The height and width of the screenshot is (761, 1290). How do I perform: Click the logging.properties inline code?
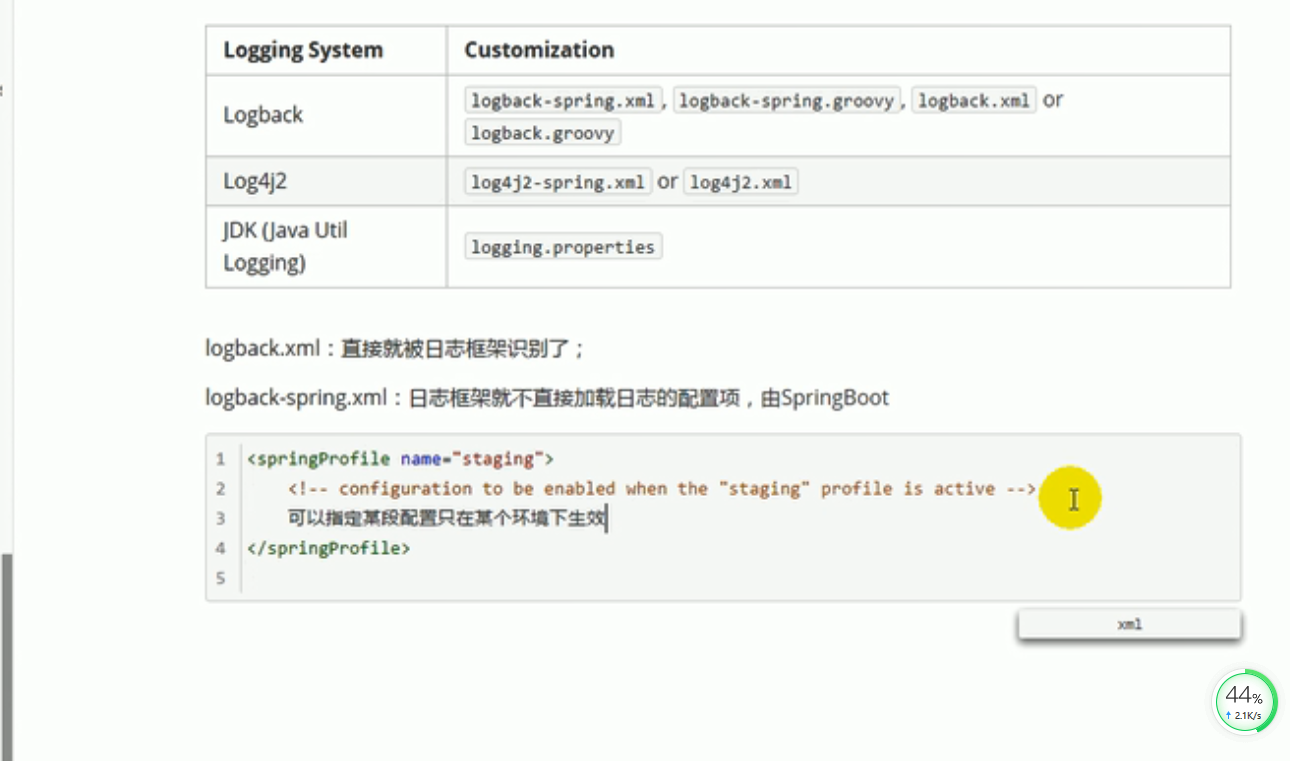coord(563,247)
